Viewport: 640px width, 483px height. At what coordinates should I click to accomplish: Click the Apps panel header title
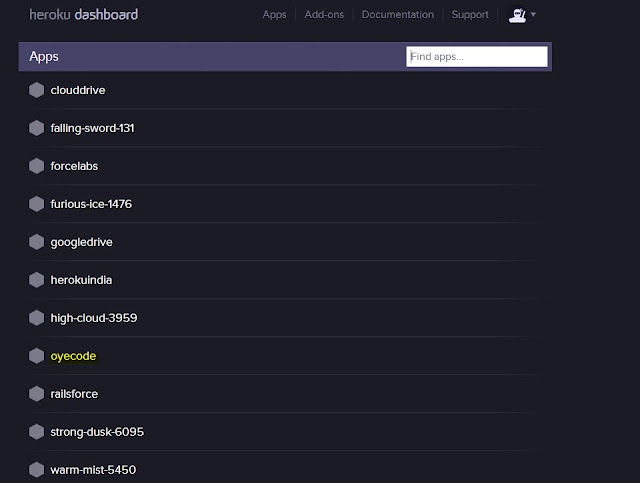[44, 57]
